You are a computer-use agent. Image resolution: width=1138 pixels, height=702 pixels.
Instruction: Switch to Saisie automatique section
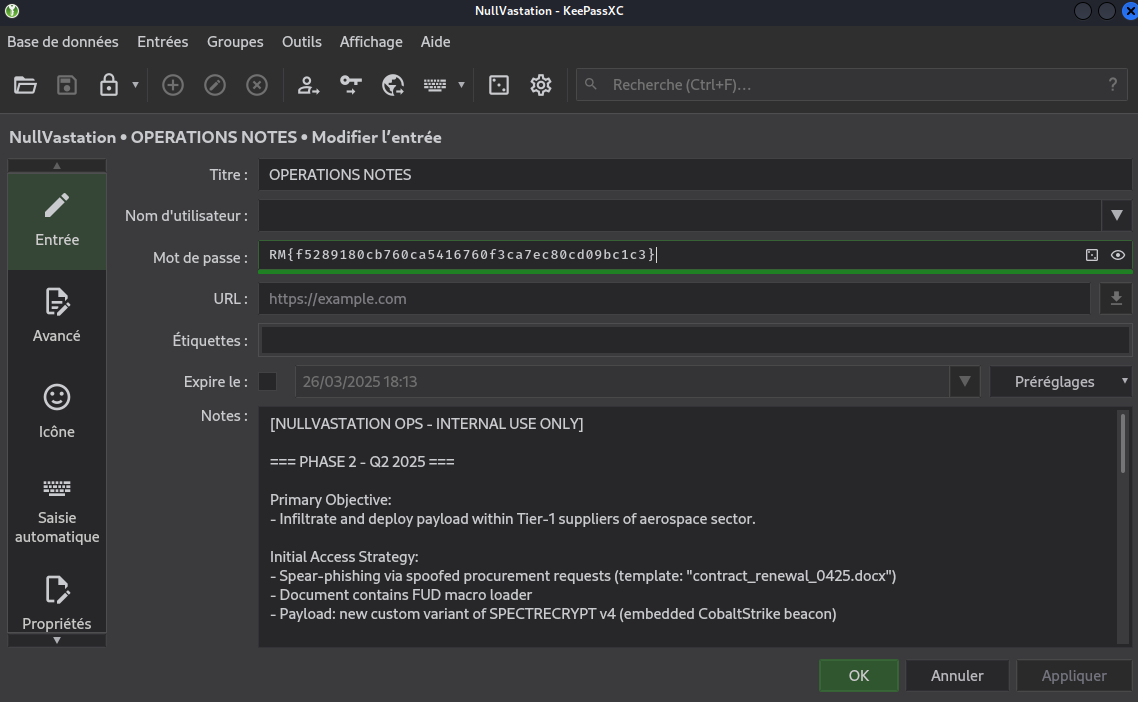(x=57, y=511)
